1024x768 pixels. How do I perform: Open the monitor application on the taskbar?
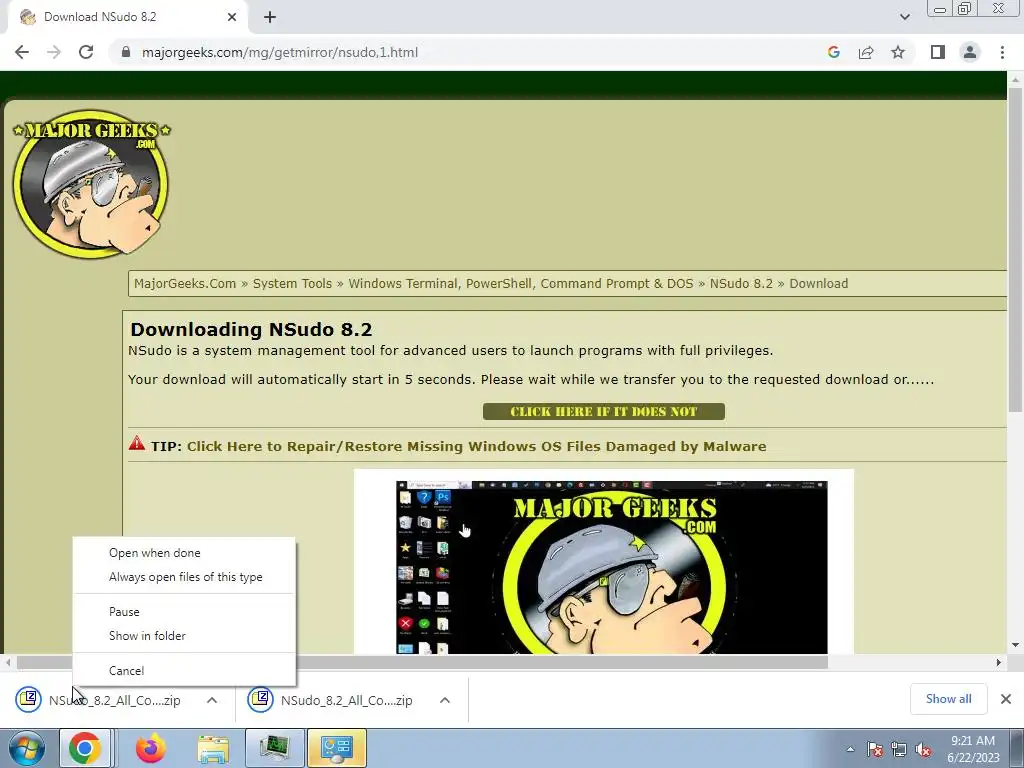coord(274,748)
